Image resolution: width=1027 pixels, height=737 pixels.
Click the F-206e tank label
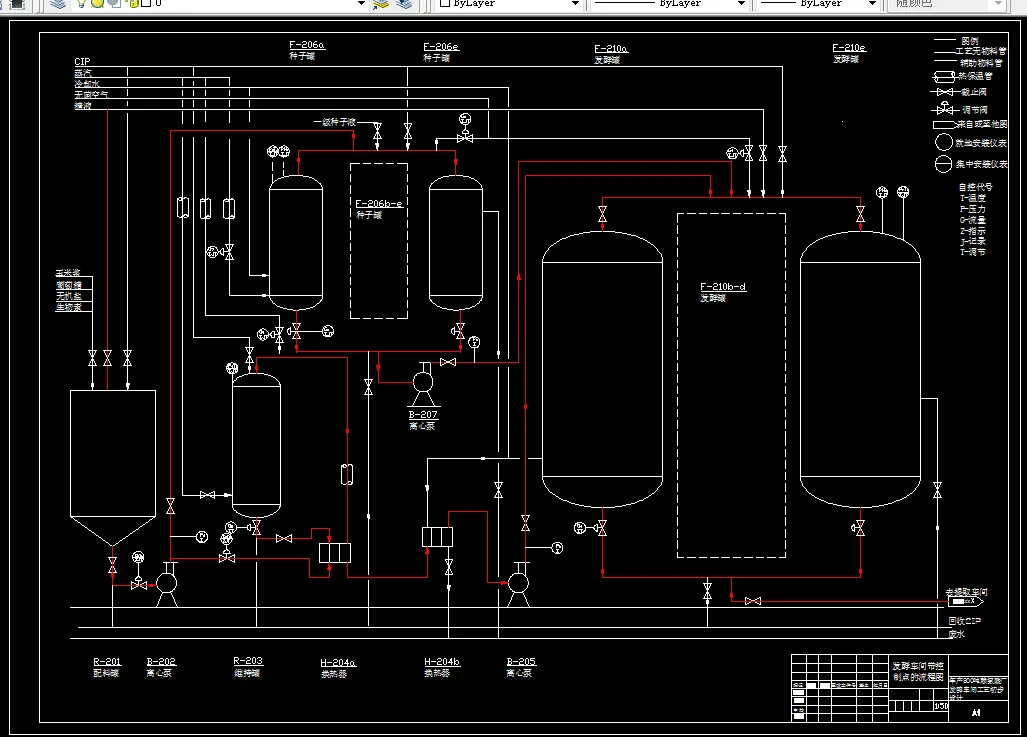point(441,47)
